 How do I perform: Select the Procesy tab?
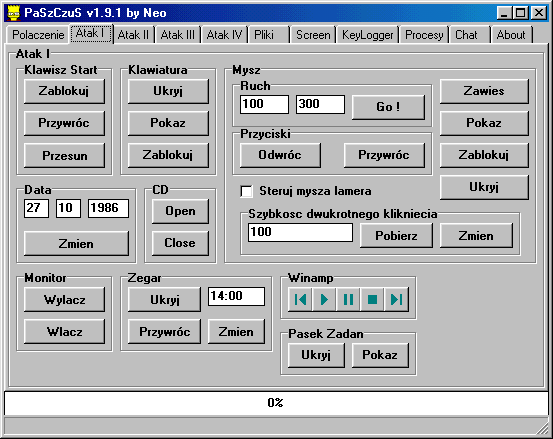(x=424, y=35)
